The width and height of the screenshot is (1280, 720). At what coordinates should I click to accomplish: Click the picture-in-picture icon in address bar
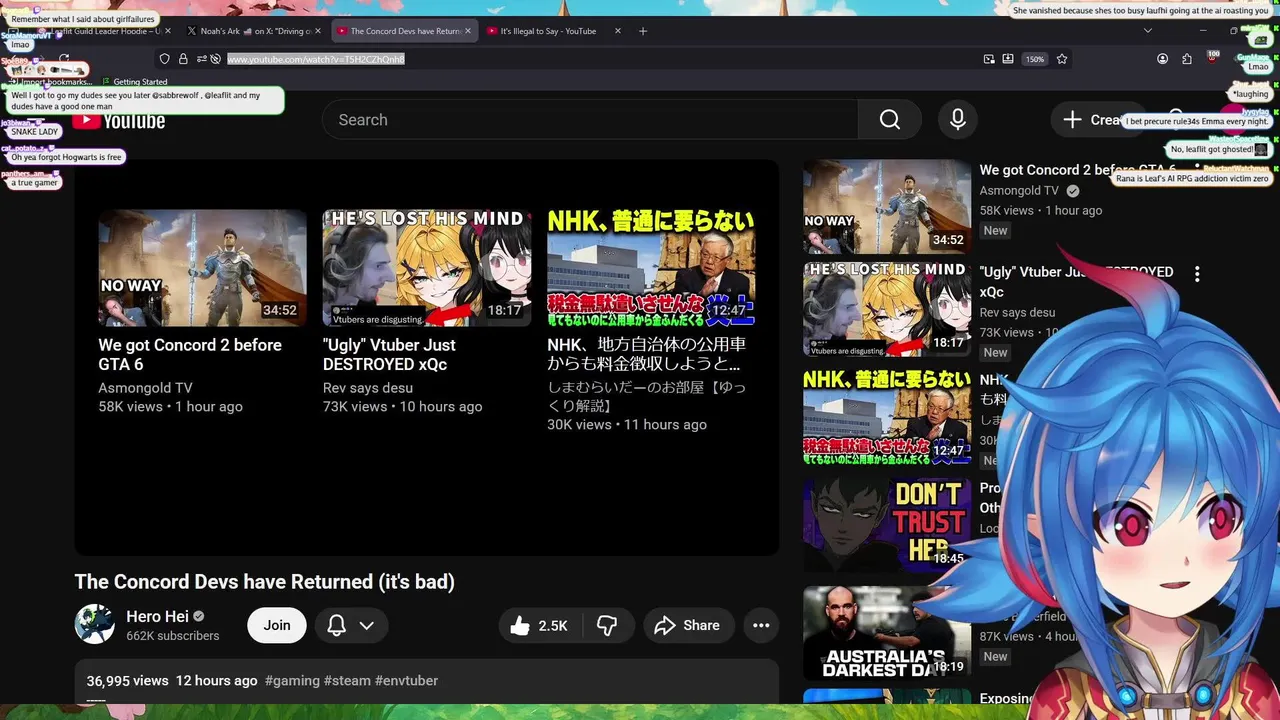(989, 59)
